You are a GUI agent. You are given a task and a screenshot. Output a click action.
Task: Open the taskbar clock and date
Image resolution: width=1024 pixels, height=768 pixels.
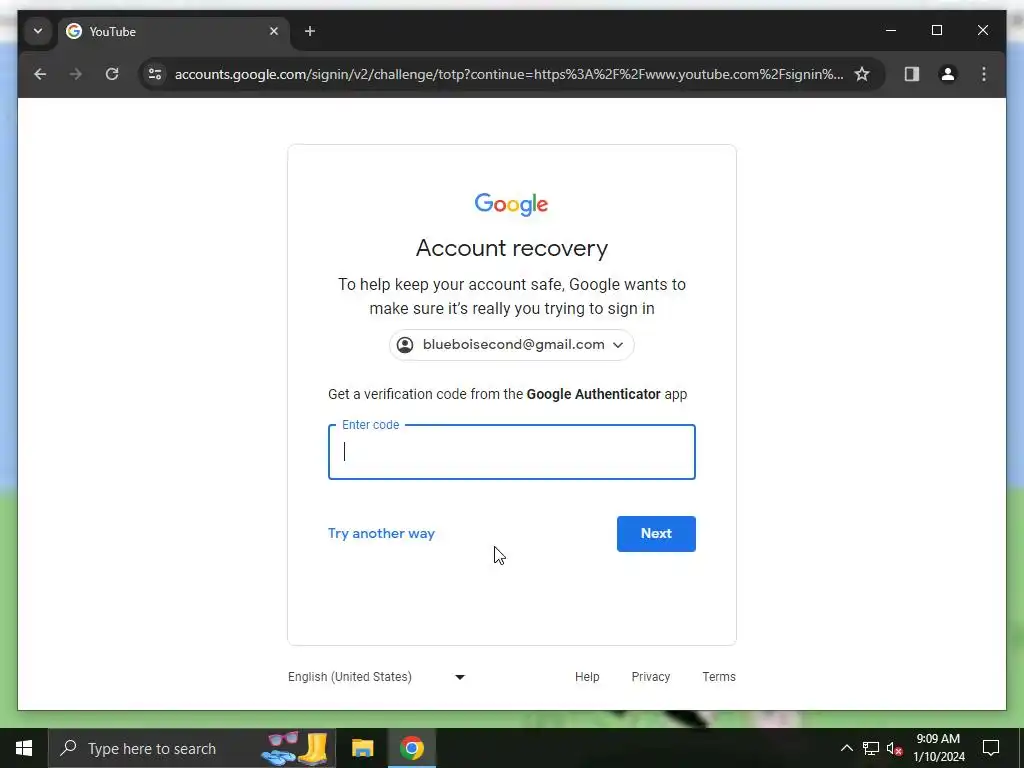pos(938,748)
